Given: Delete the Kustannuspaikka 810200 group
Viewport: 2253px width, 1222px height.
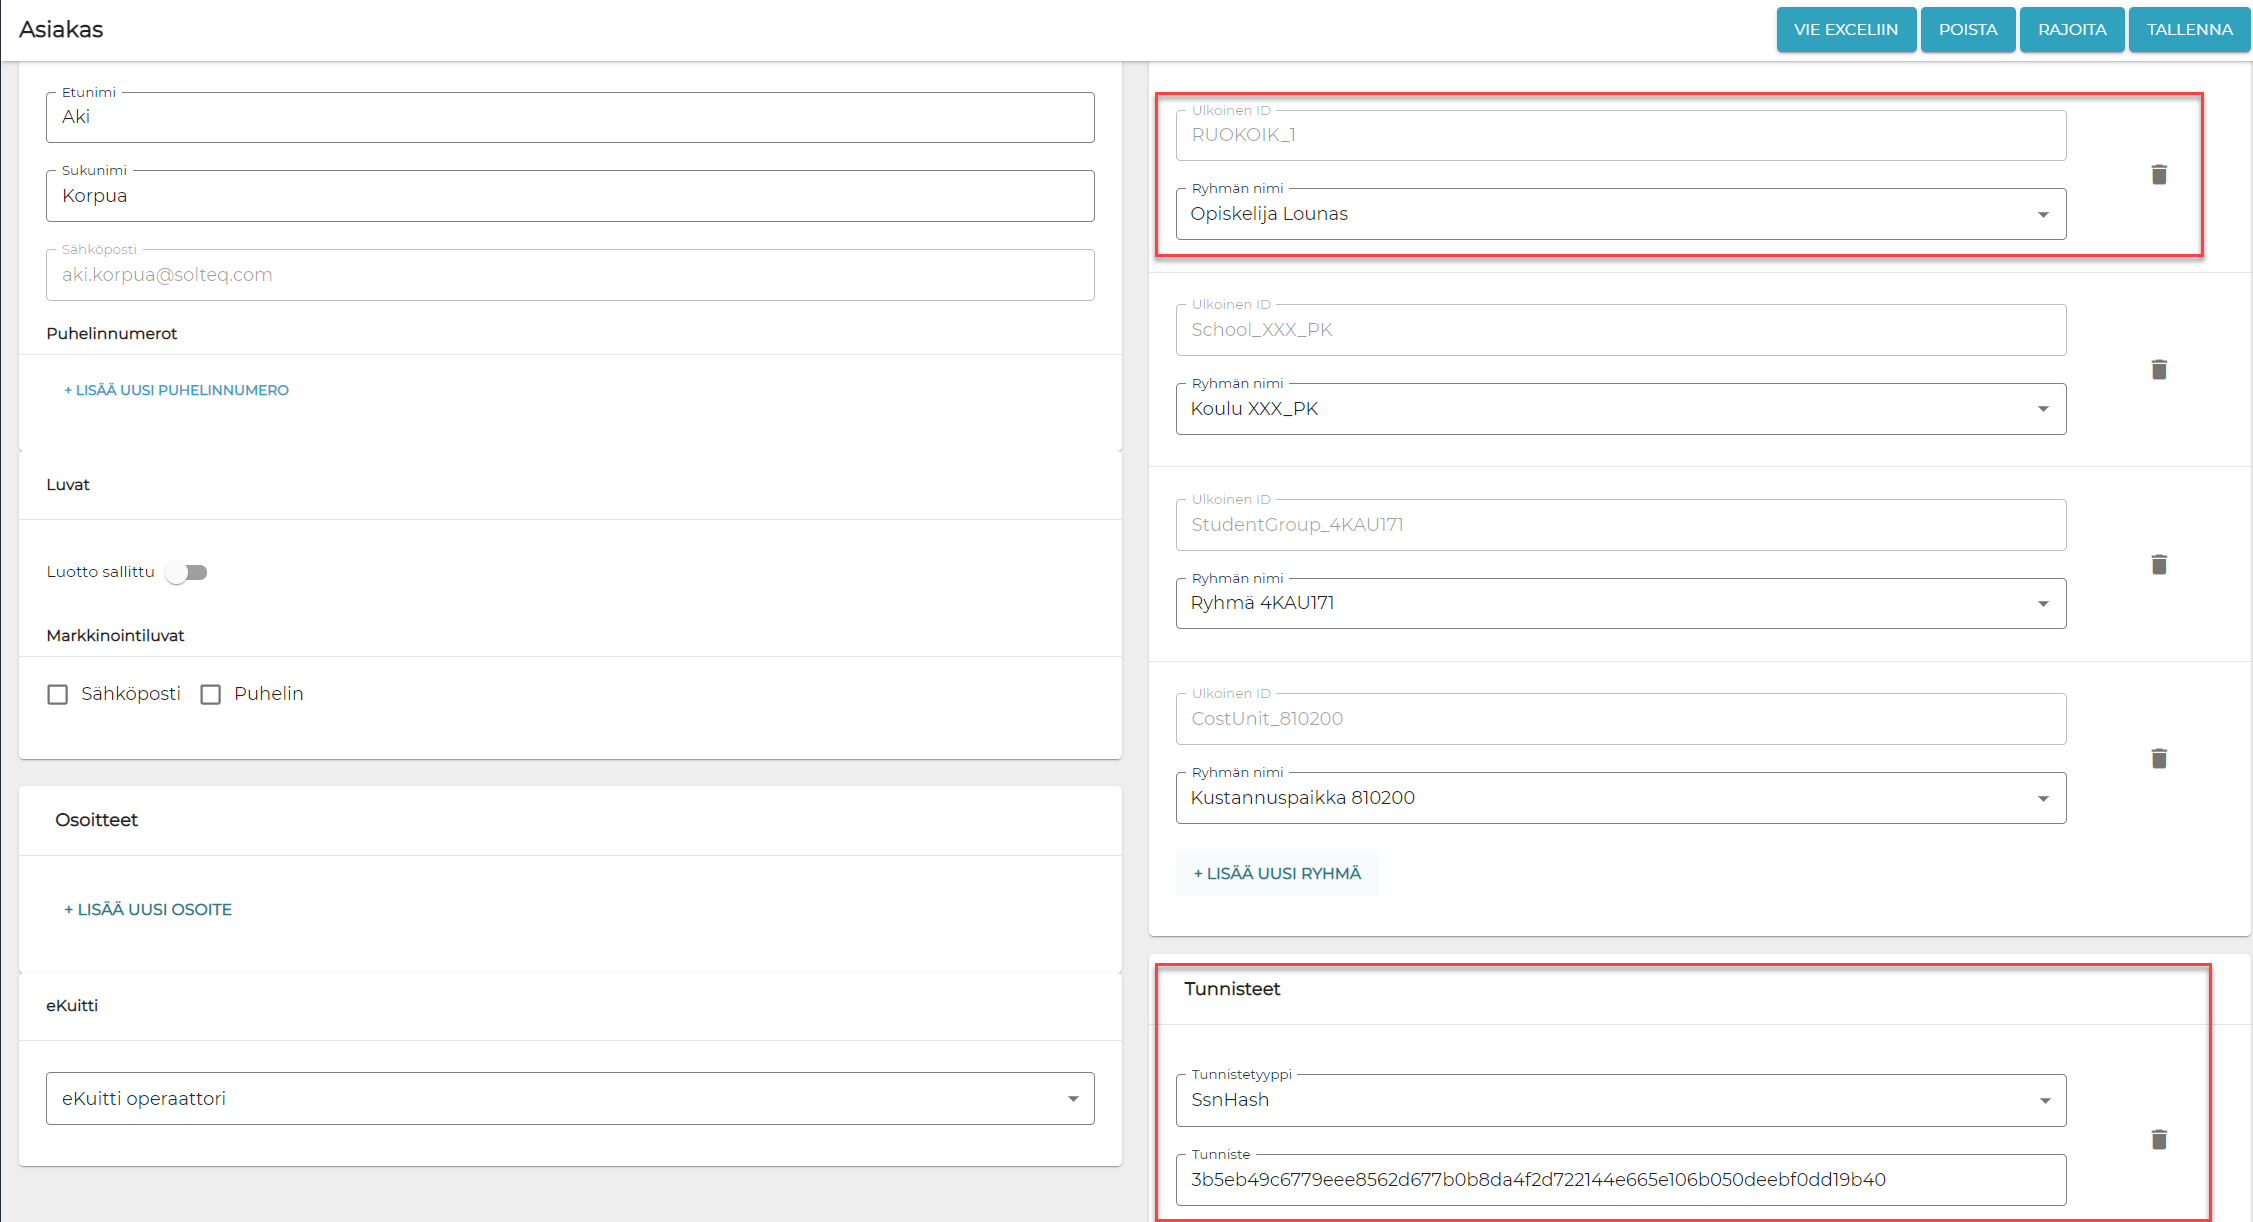Looking at the screenshot, I should point(2158,759).
